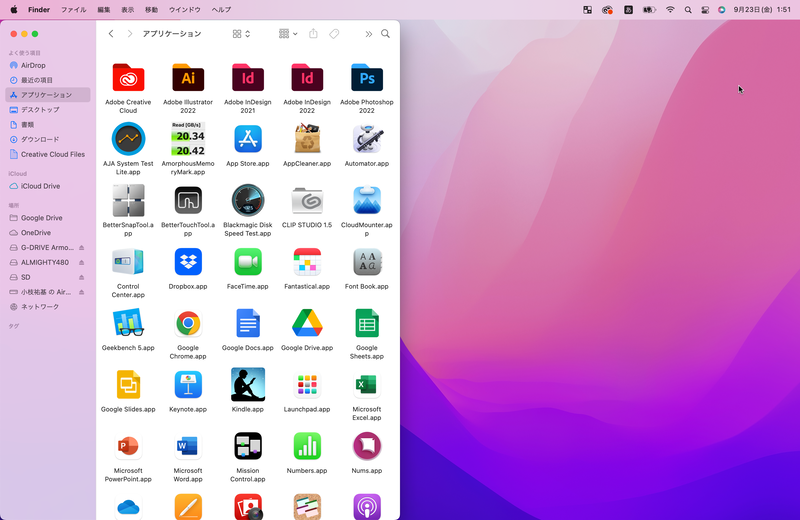Select AppCleaner app icon
This screenshot has width=800, height=520.
tap(307, 139)
